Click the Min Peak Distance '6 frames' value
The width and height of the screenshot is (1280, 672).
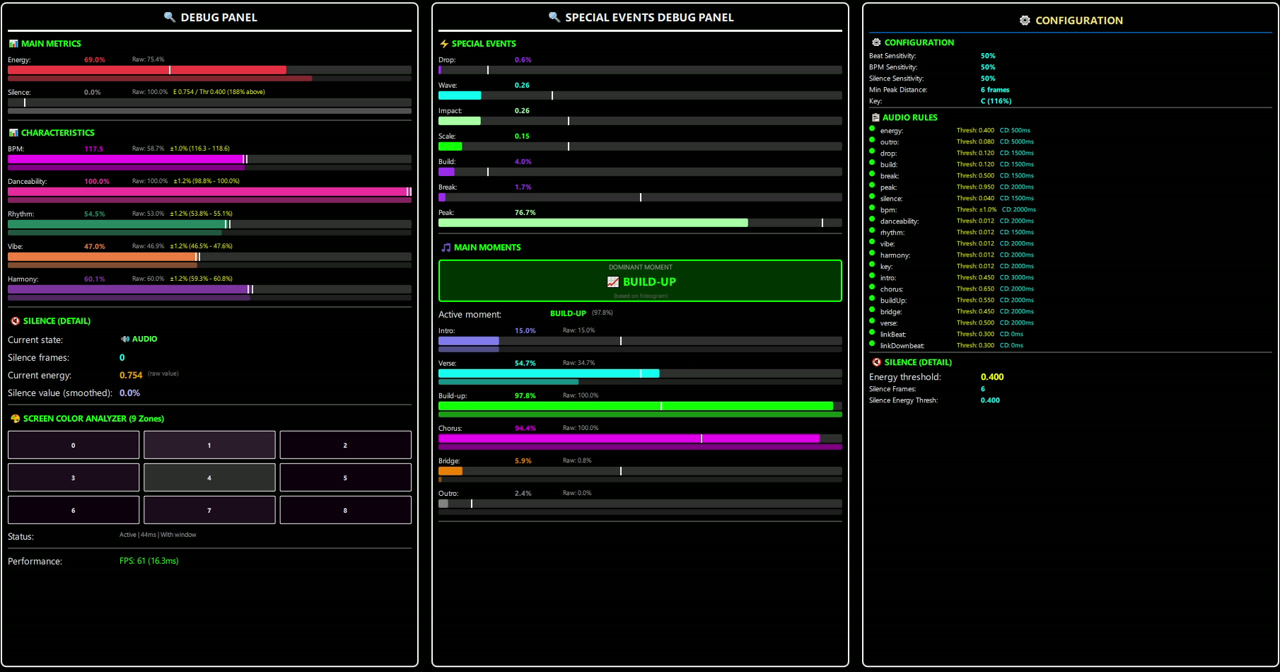996,90
